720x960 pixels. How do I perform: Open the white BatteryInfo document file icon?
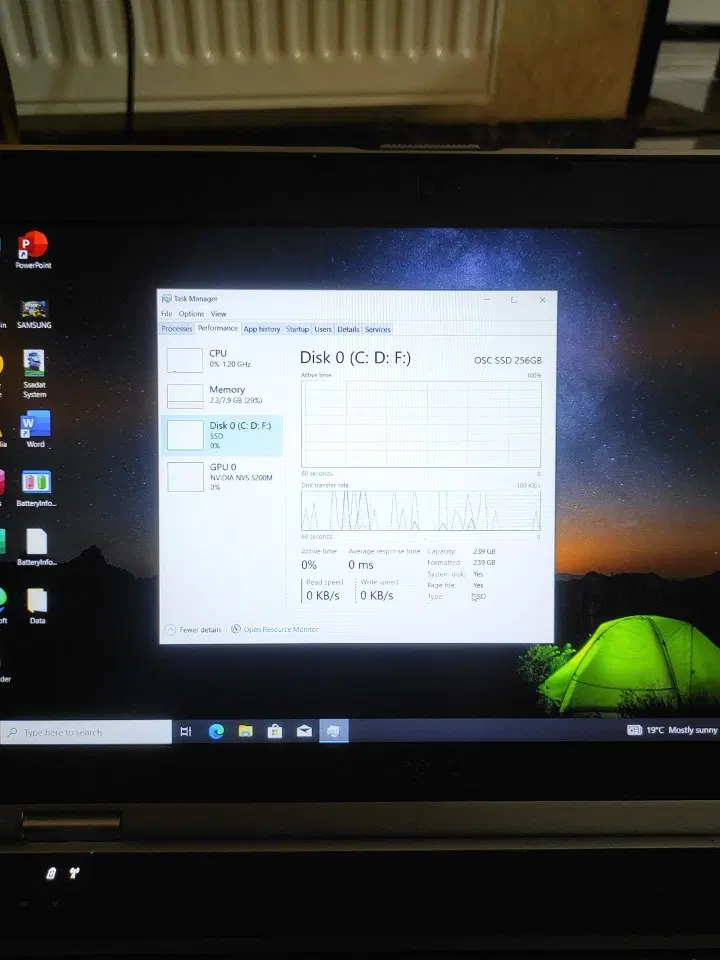(37, 547)
